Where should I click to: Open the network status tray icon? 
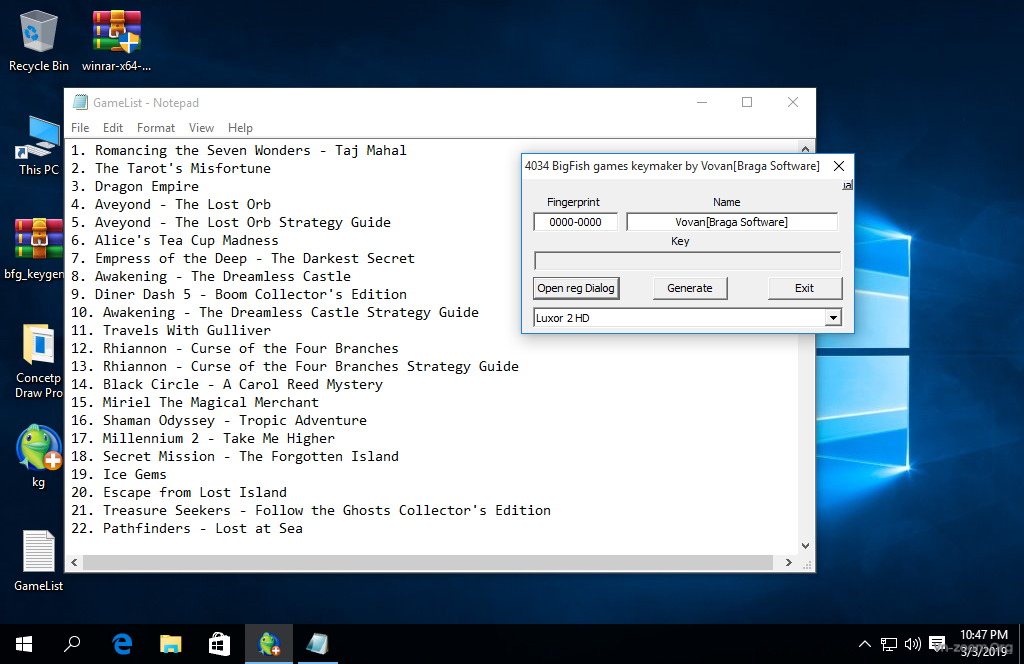tap(889, 644)
